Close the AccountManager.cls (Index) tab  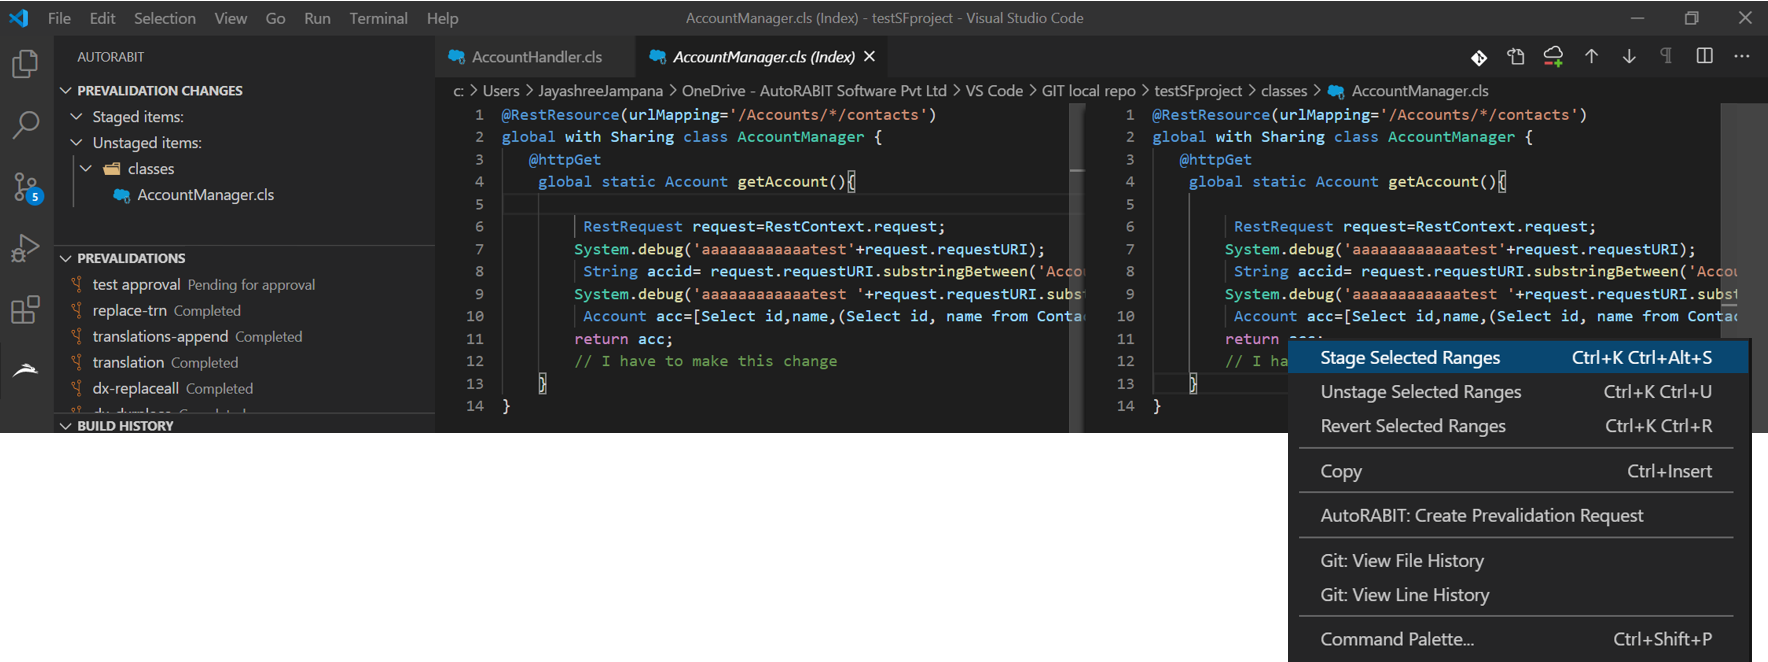[x=869, y=57]
